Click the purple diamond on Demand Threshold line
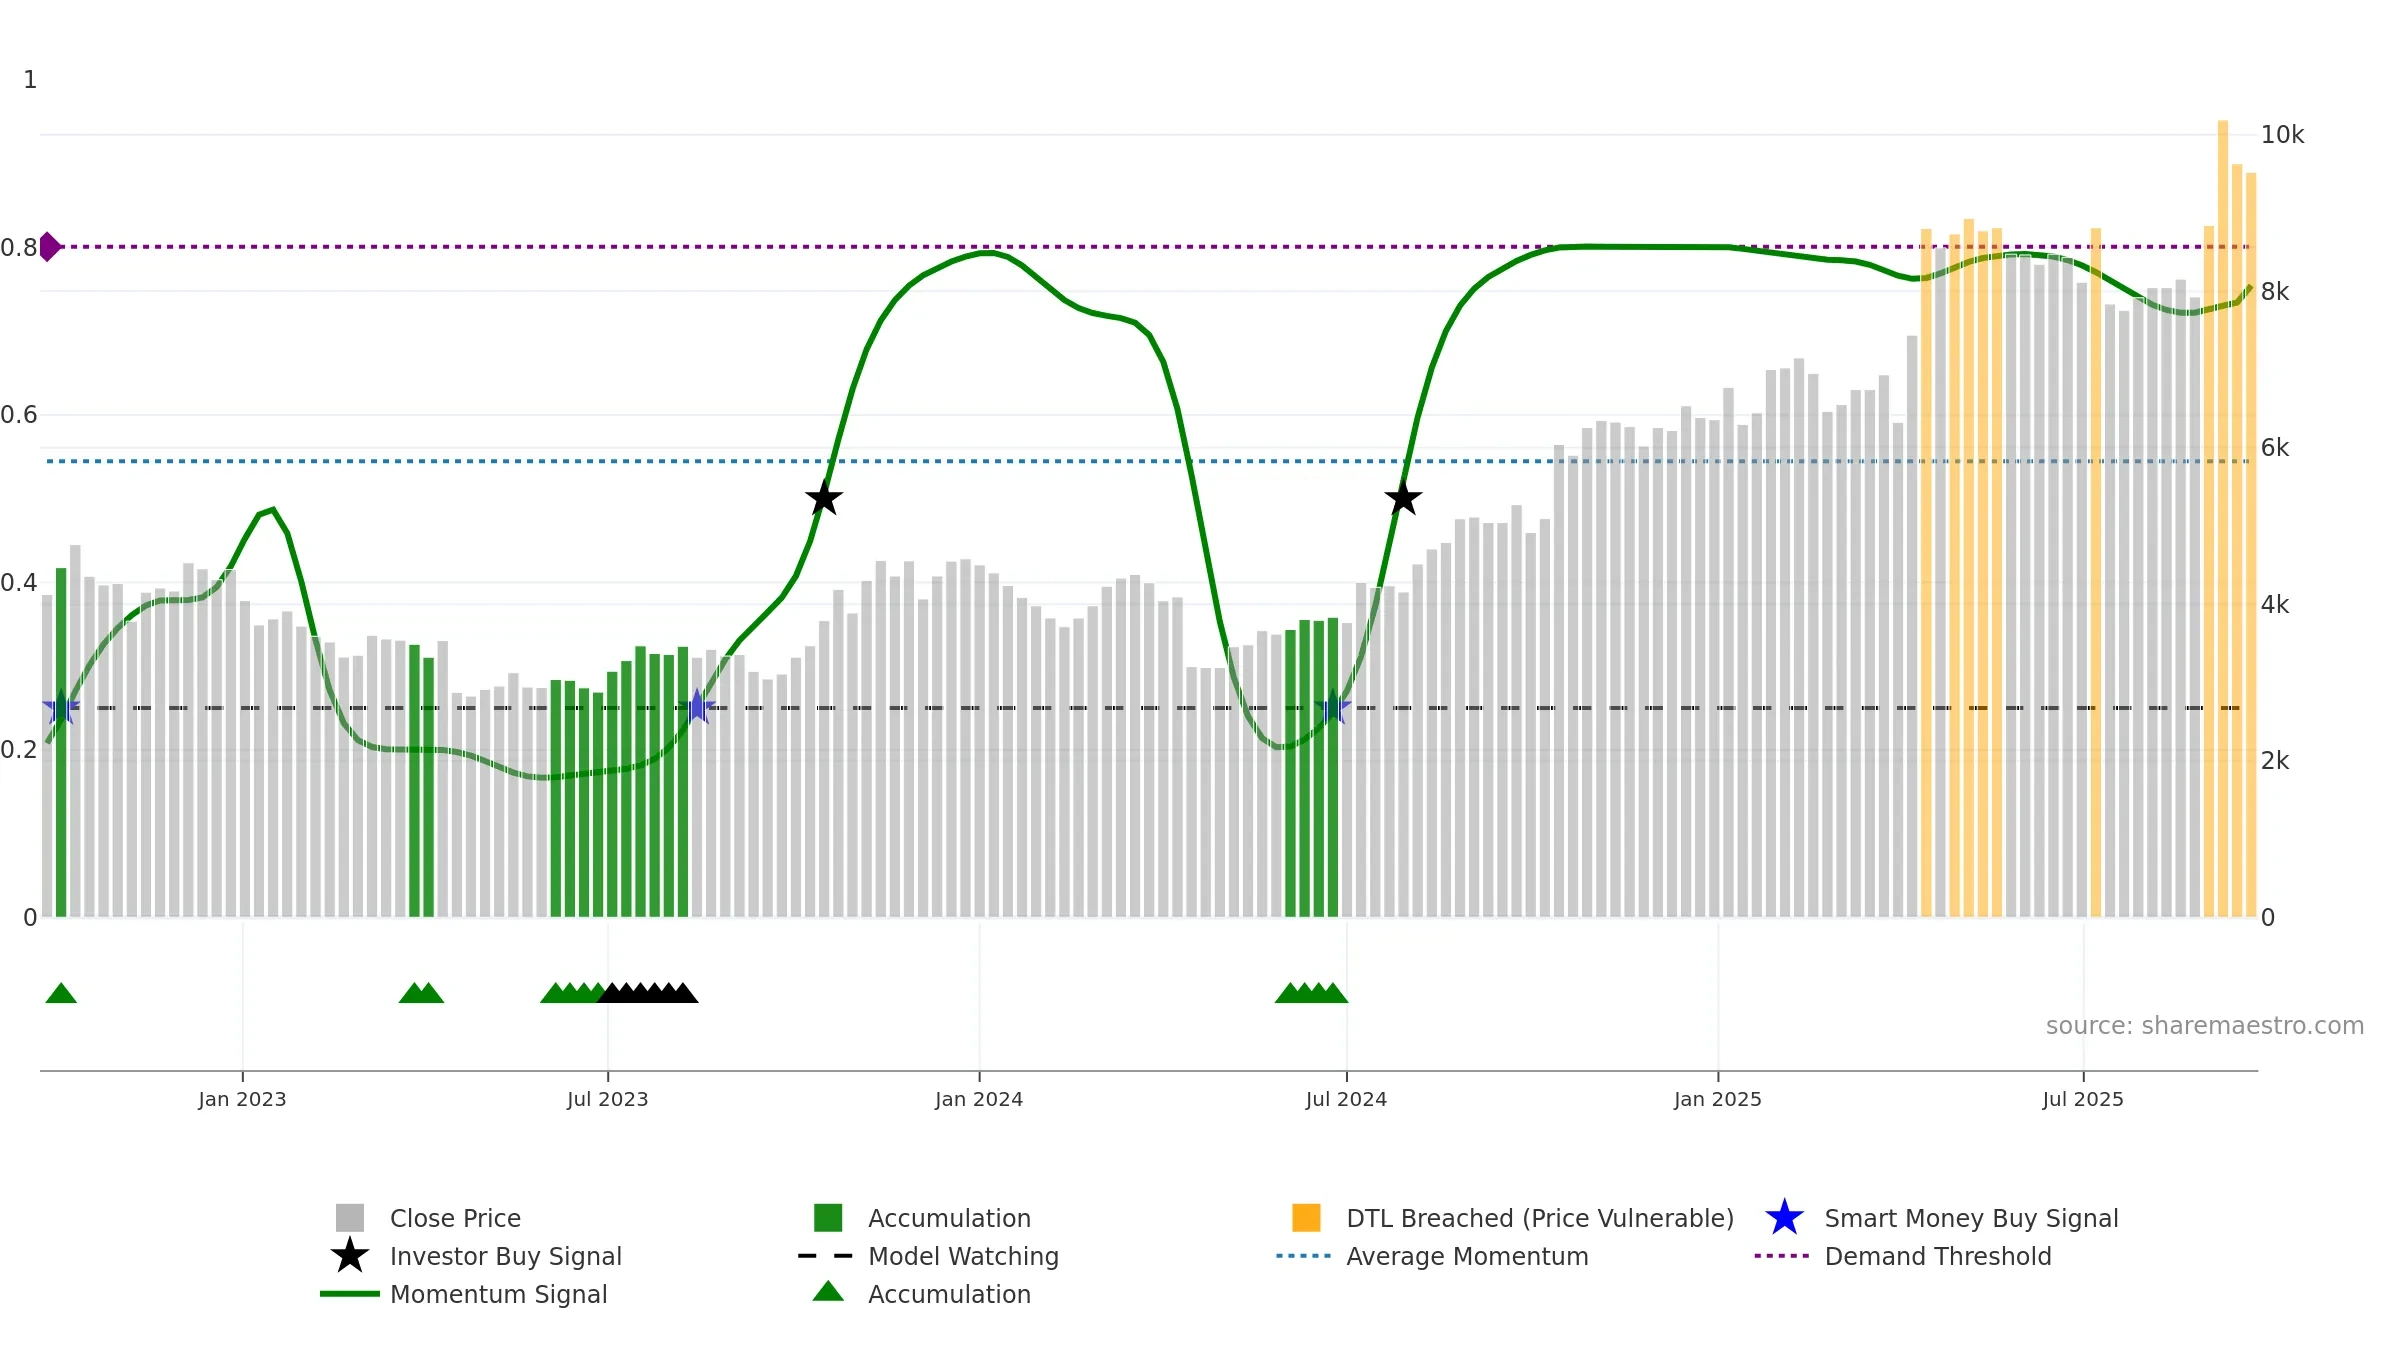The height and width of the screenshot is (1350, 2400). coord(48,246)
